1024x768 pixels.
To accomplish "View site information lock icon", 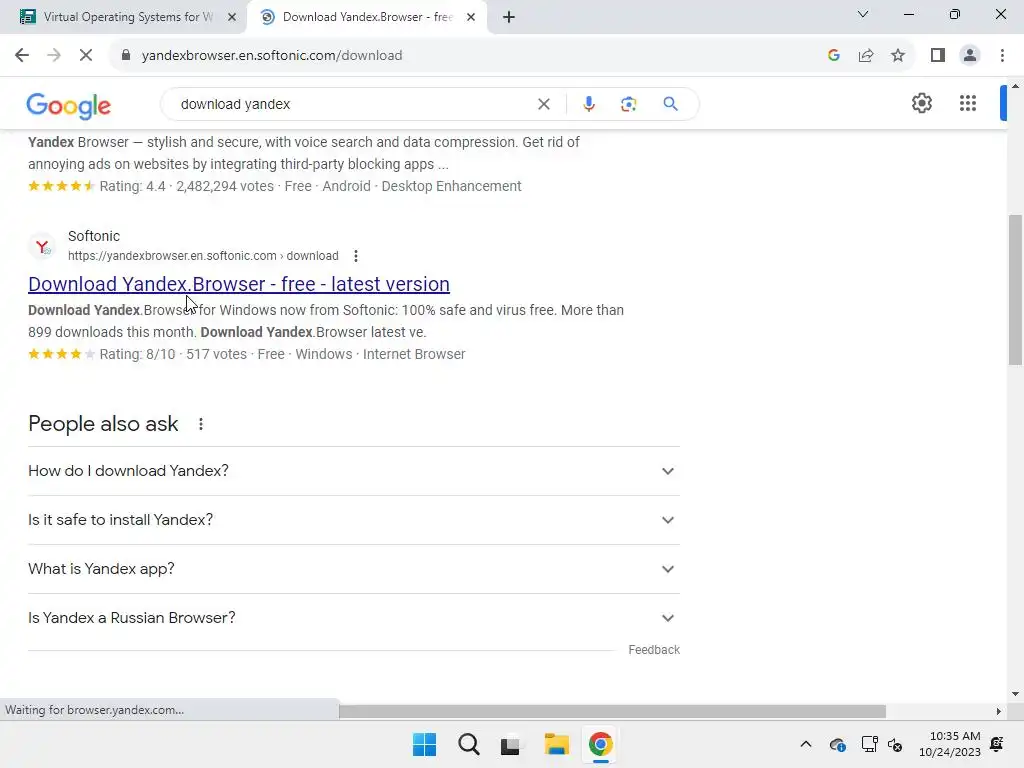I will click(126, 56).
